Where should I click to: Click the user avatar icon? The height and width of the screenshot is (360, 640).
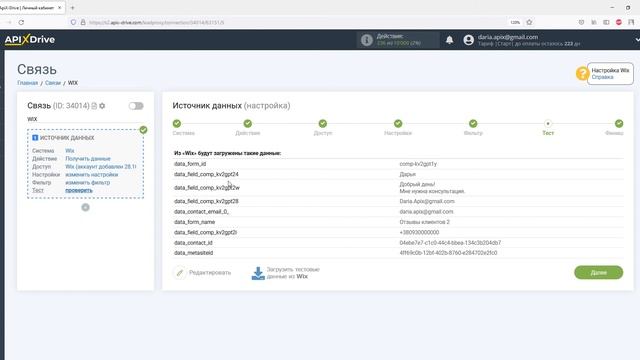pos(469,40)
